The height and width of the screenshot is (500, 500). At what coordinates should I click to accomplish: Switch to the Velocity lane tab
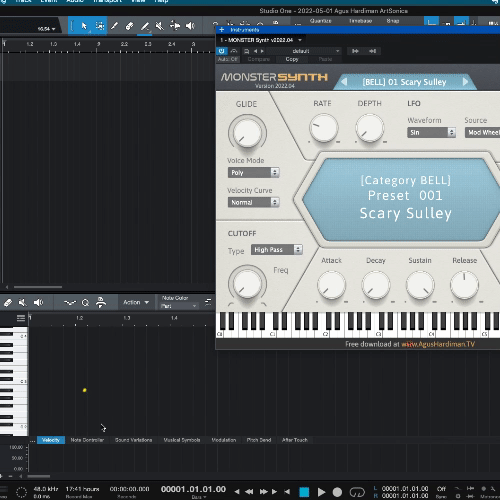[x=51, y=440]
